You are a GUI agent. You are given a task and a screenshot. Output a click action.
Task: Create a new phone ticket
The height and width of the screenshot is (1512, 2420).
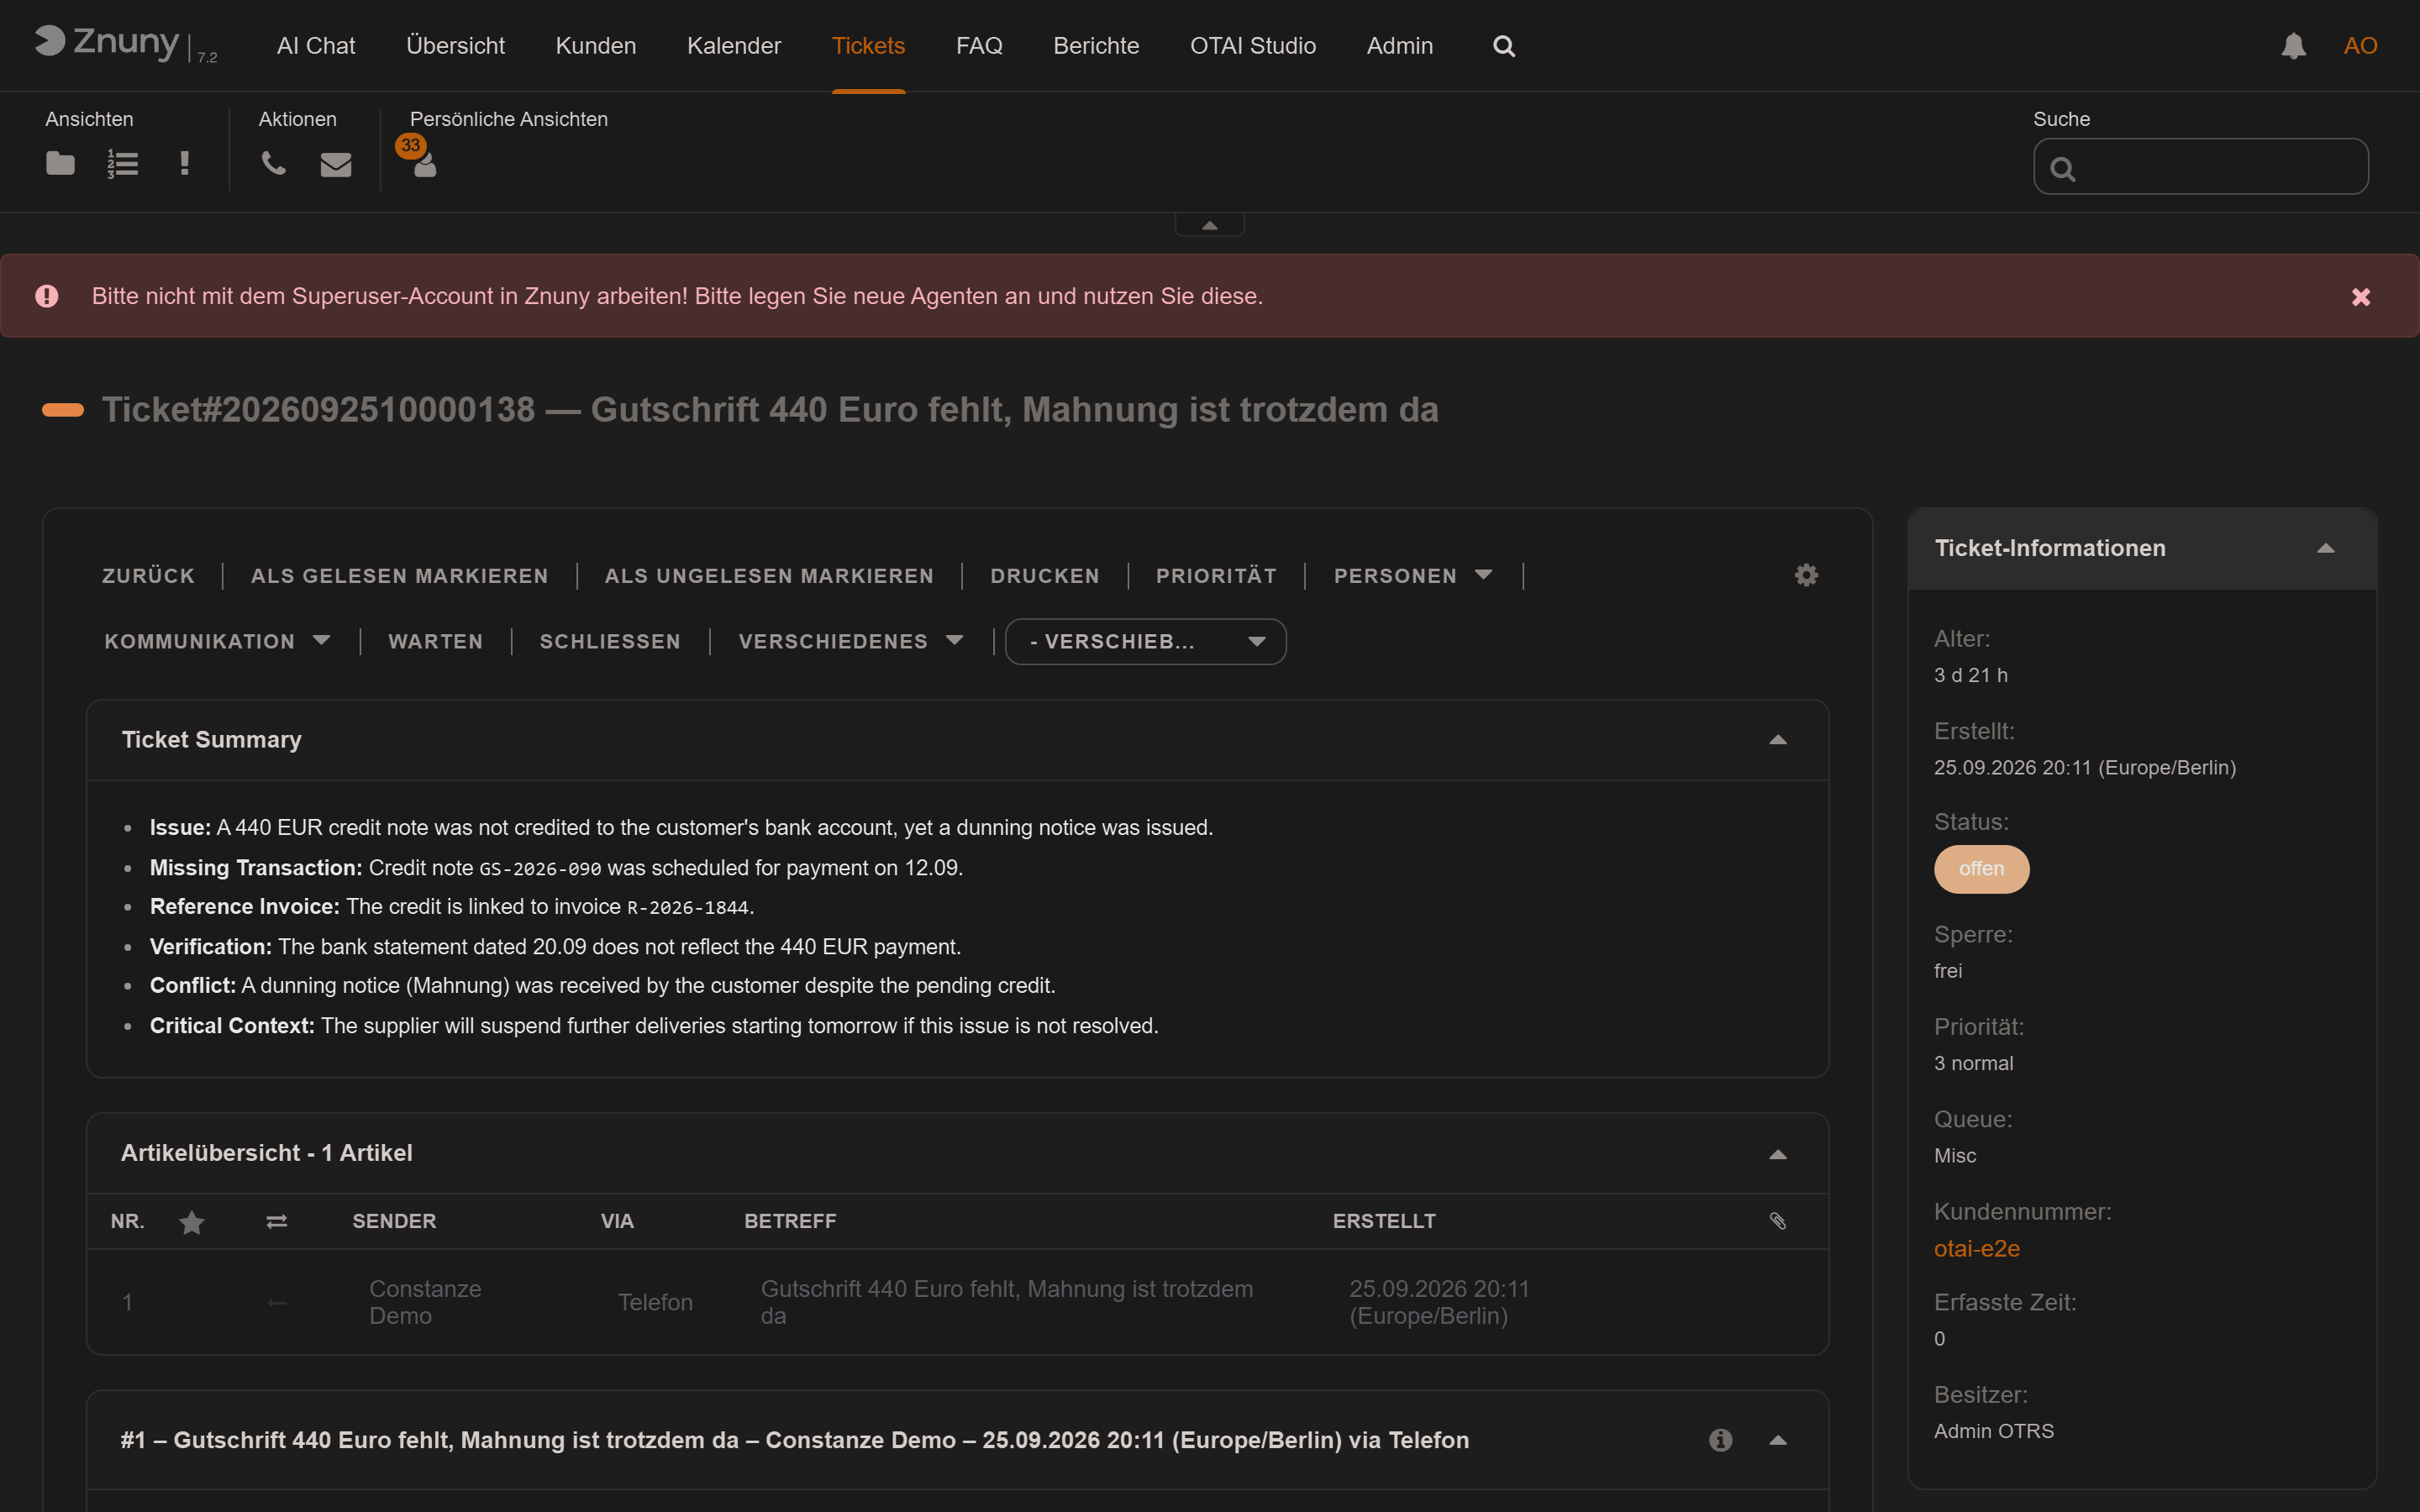click(273, 163)
